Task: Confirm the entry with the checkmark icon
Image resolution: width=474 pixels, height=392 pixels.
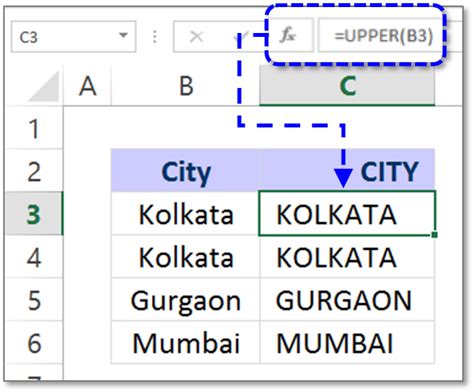Action: tap(241, 37)
